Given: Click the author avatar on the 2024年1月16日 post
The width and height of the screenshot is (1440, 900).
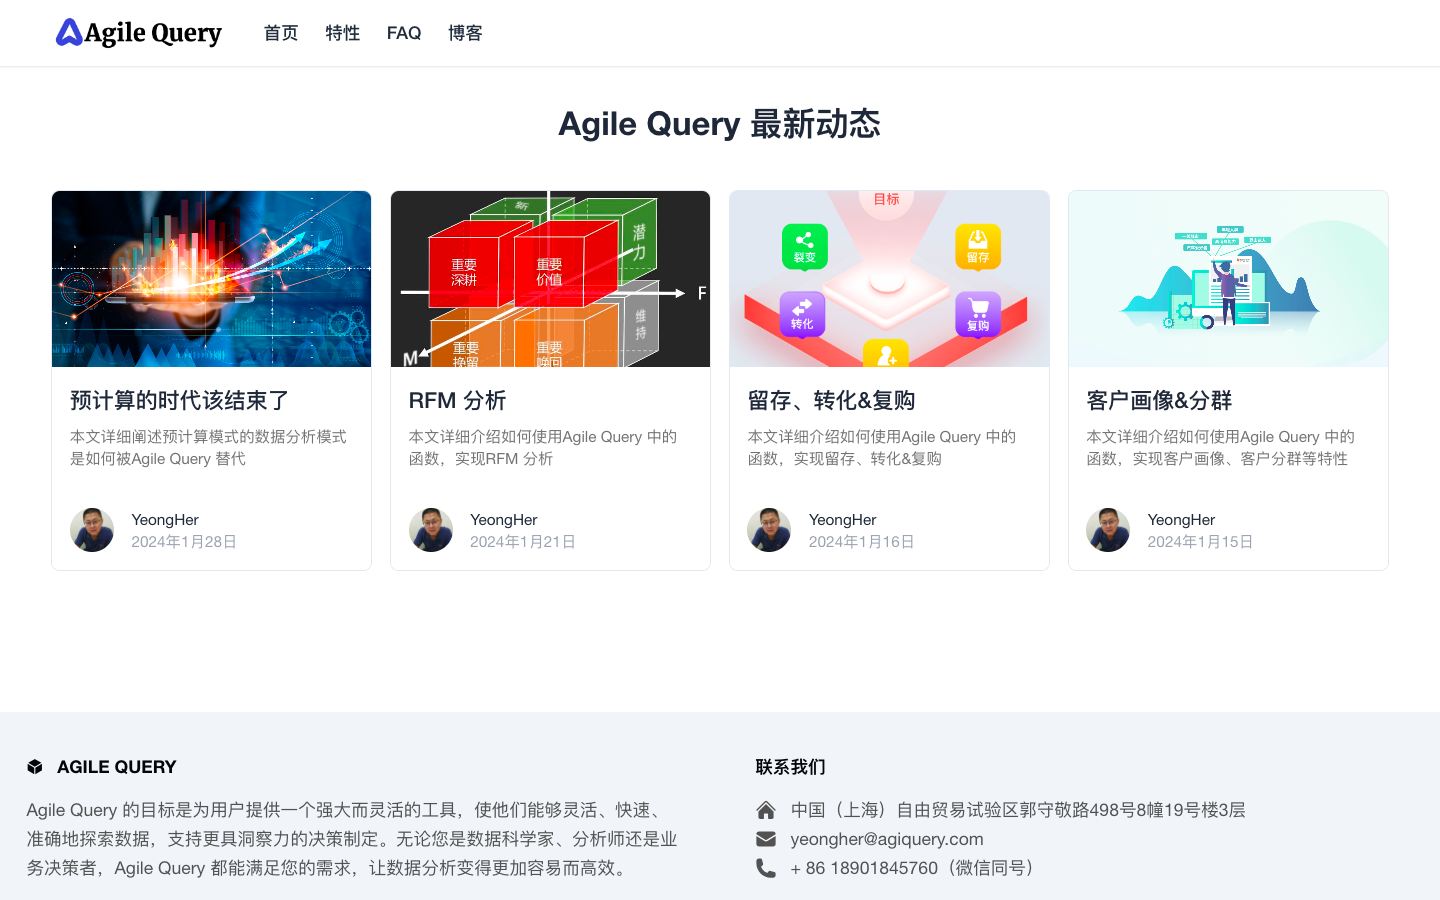Looking at the screenshot, I should pyautogui.click(x=769, y=530).
